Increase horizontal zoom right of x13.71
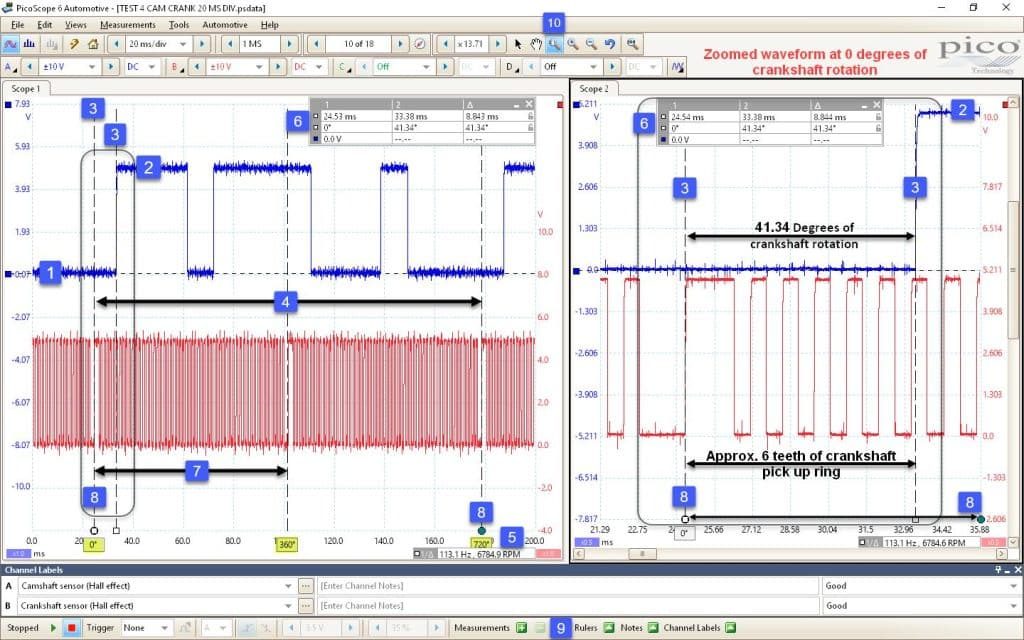 [498, 44]
